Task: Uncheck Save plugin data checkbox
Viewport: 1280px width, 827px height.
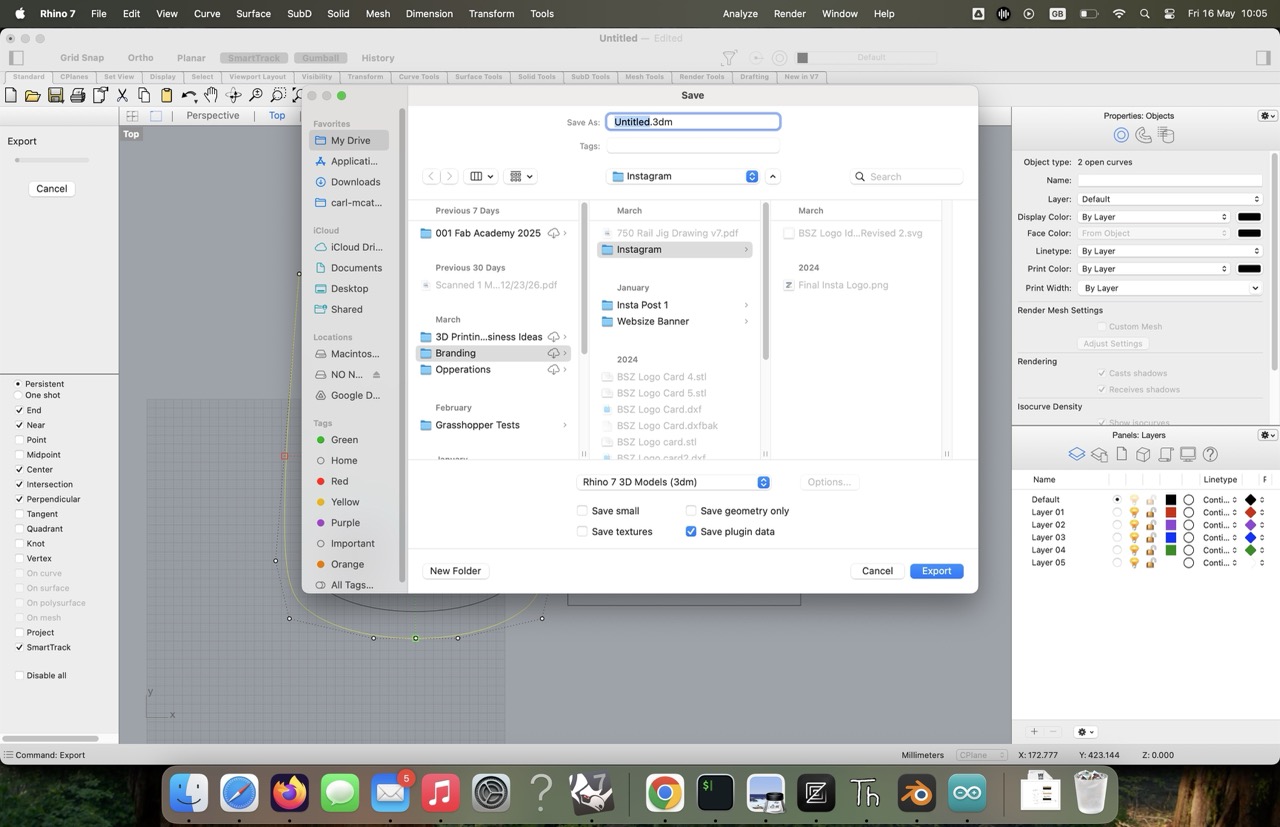Action: click(x=691, y=532)
